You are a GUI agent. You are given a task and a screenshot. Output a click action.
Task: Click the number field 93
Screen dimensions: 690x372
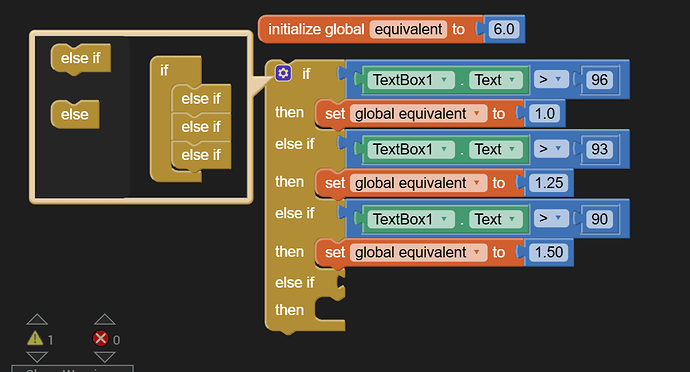599,149
